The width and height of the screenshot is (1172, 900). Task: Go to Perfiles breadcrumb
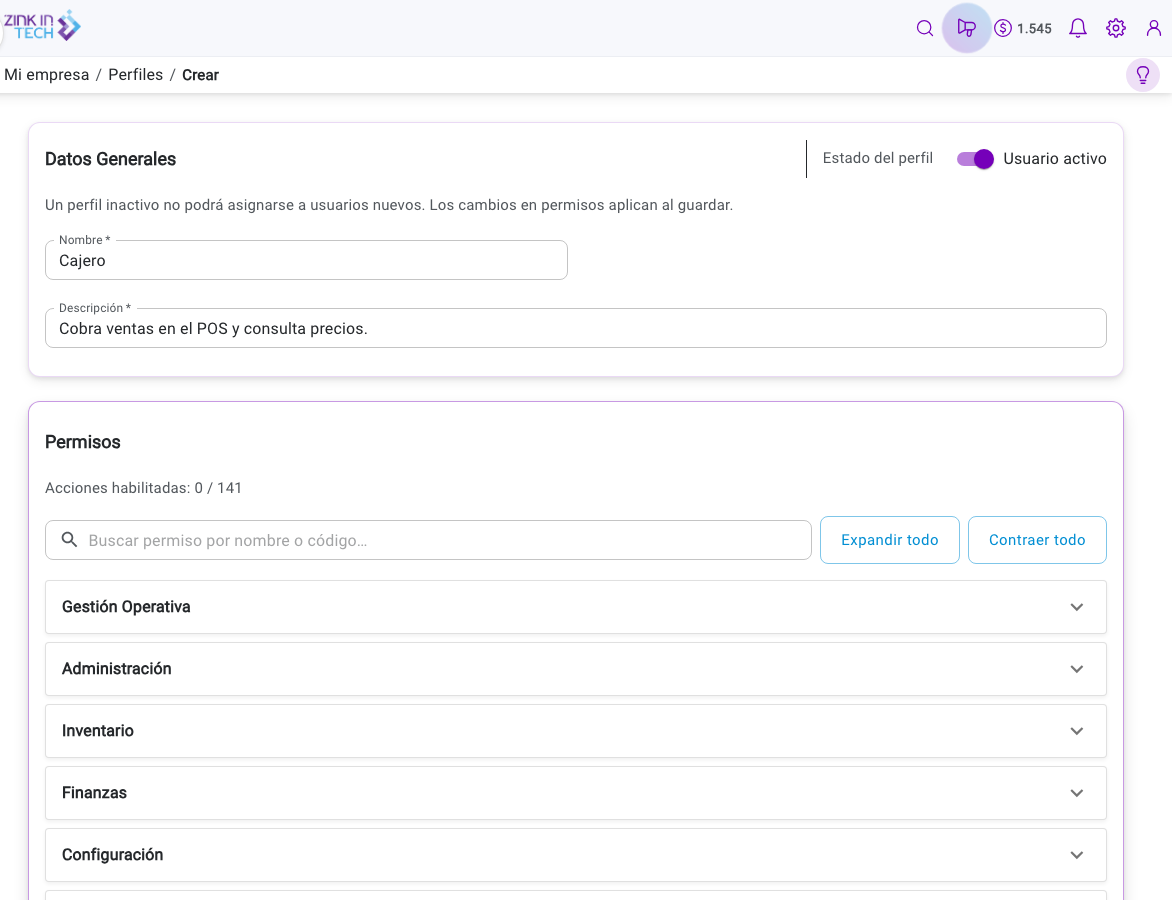[135, 75]
